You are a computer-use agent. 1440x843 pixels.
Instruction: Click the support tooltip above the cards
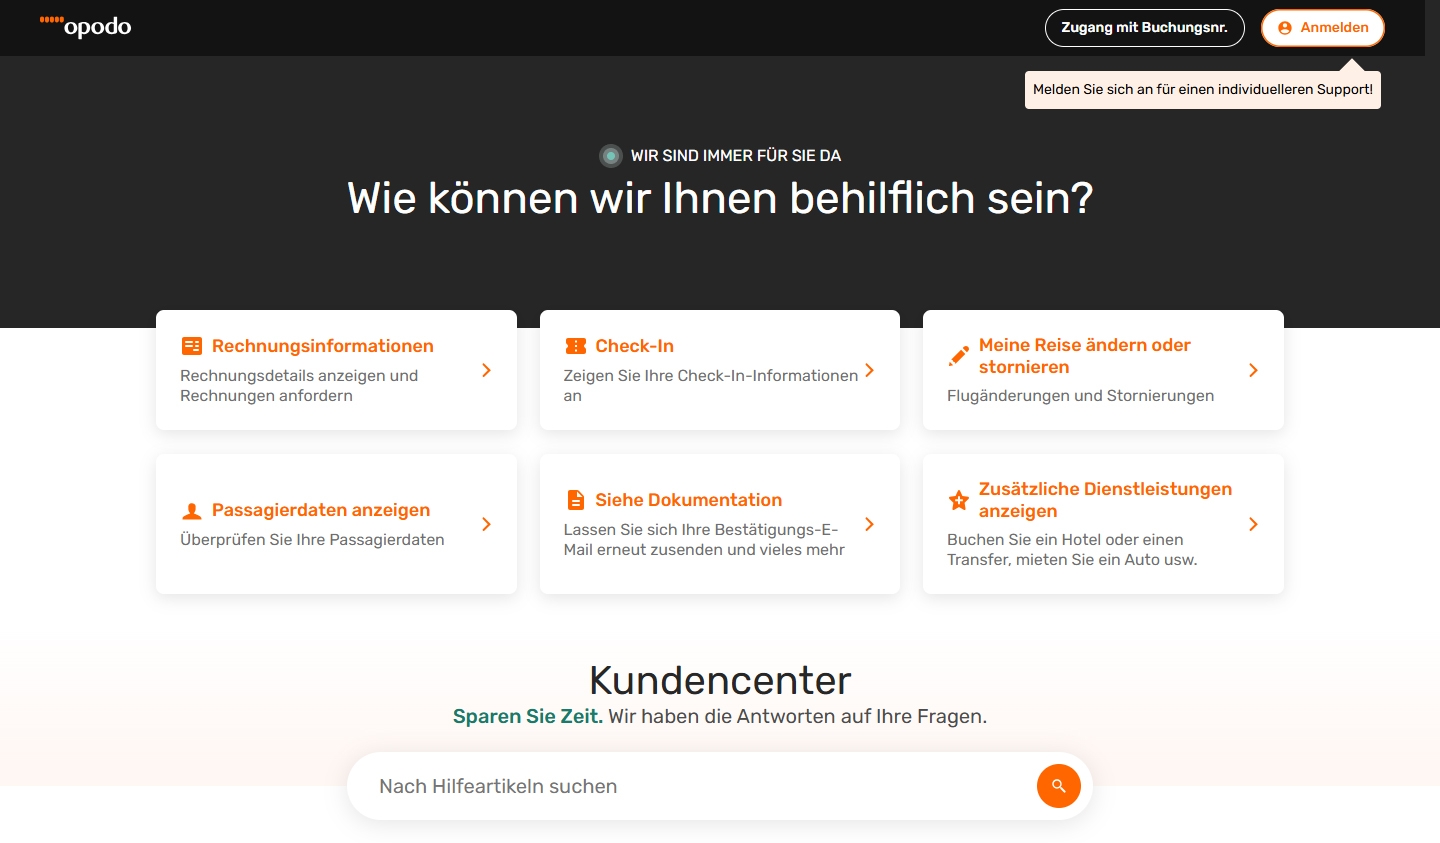pos(1202,89)
